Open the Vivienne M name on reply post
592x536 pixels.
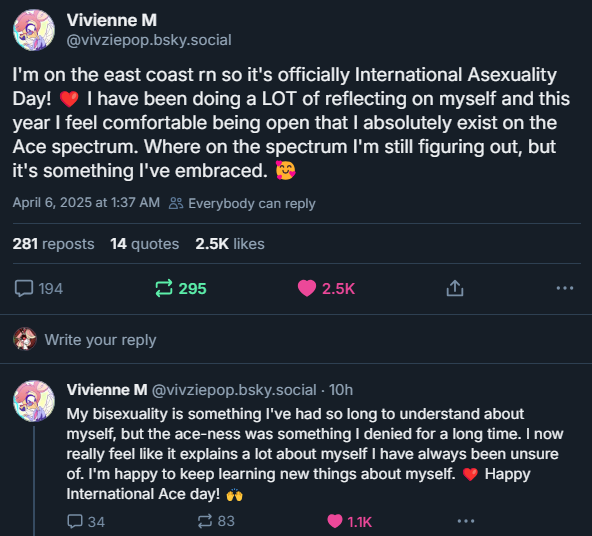107,390
